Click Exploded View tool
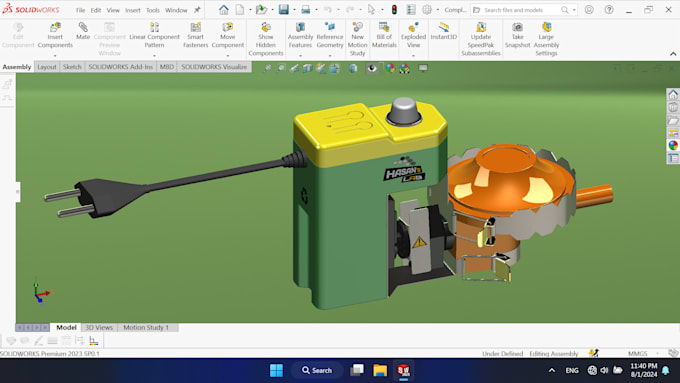This screenshot has height=383, width=680. click(413, 36)
